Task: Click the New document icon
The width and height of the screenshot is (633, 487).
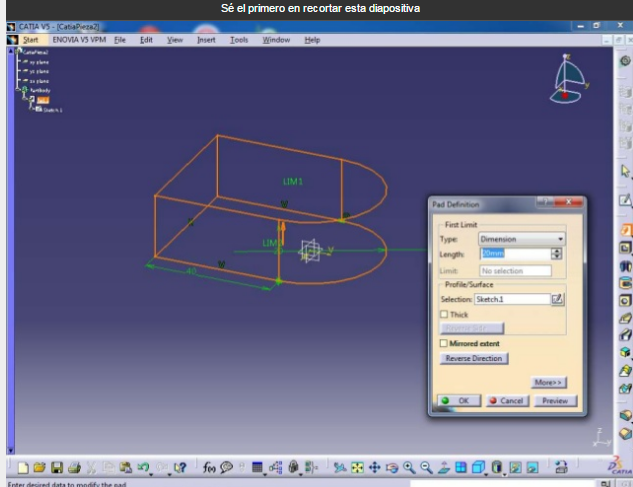Action: click(x=23, y=467)
